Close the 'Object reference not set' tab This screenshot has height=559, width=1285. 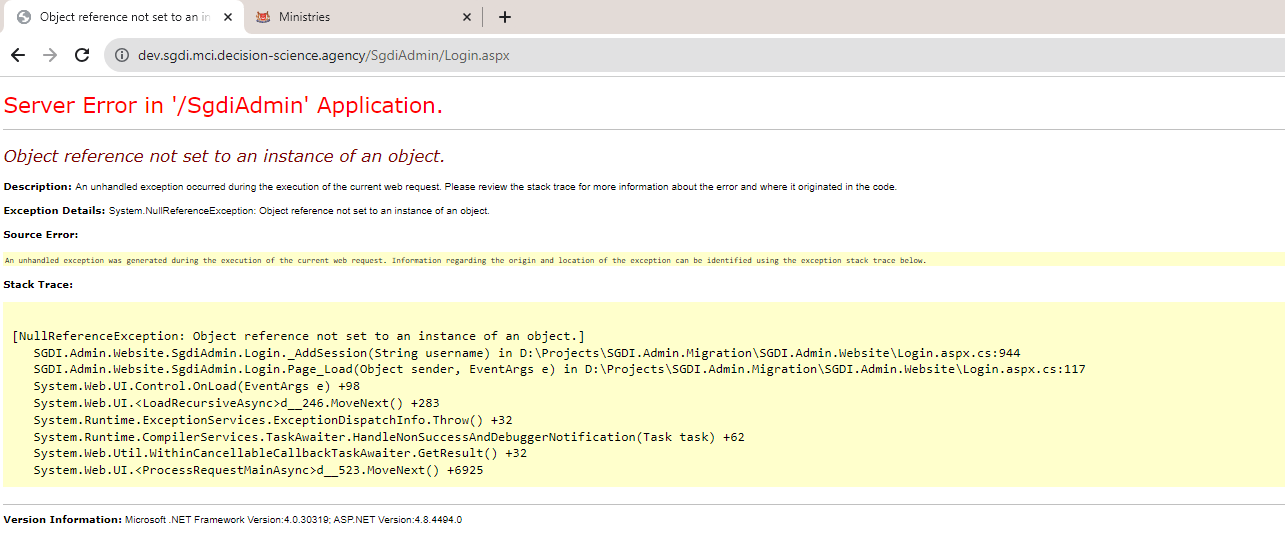point(227,17)
